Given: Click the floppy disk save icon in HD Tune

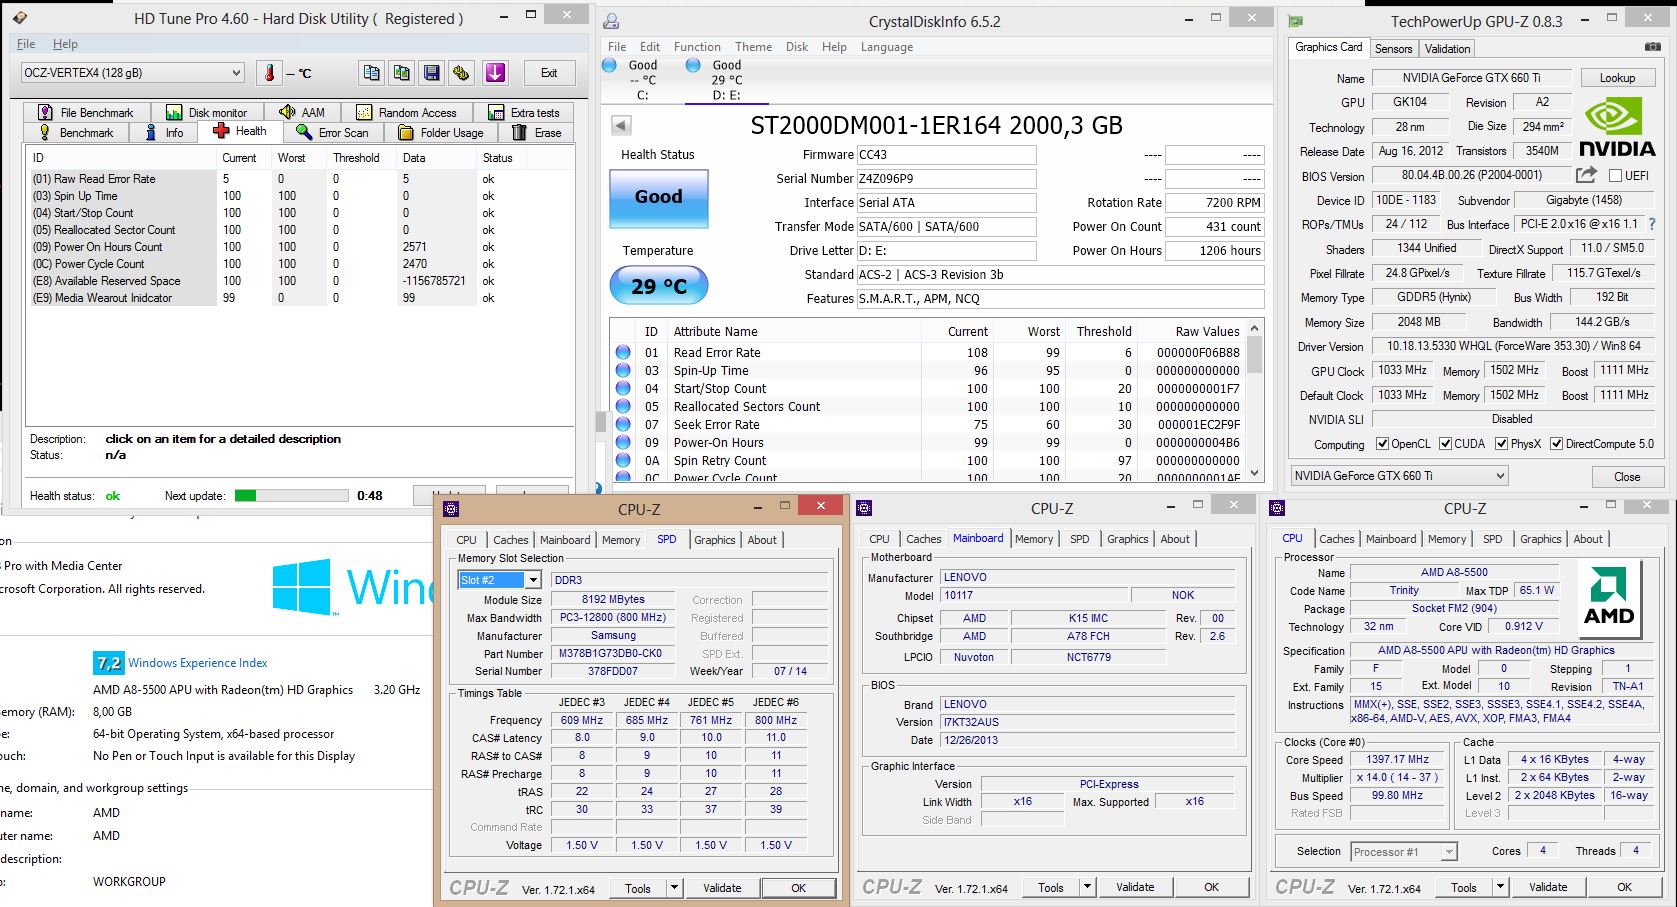Looking at the screenshot, I should tap(431, 73).
